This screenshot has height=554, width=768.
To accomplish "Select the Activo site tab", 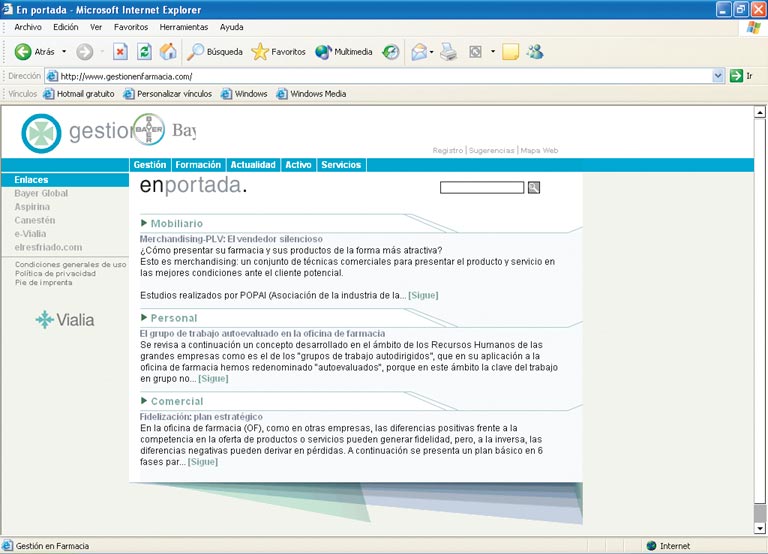I will [298, 165].
